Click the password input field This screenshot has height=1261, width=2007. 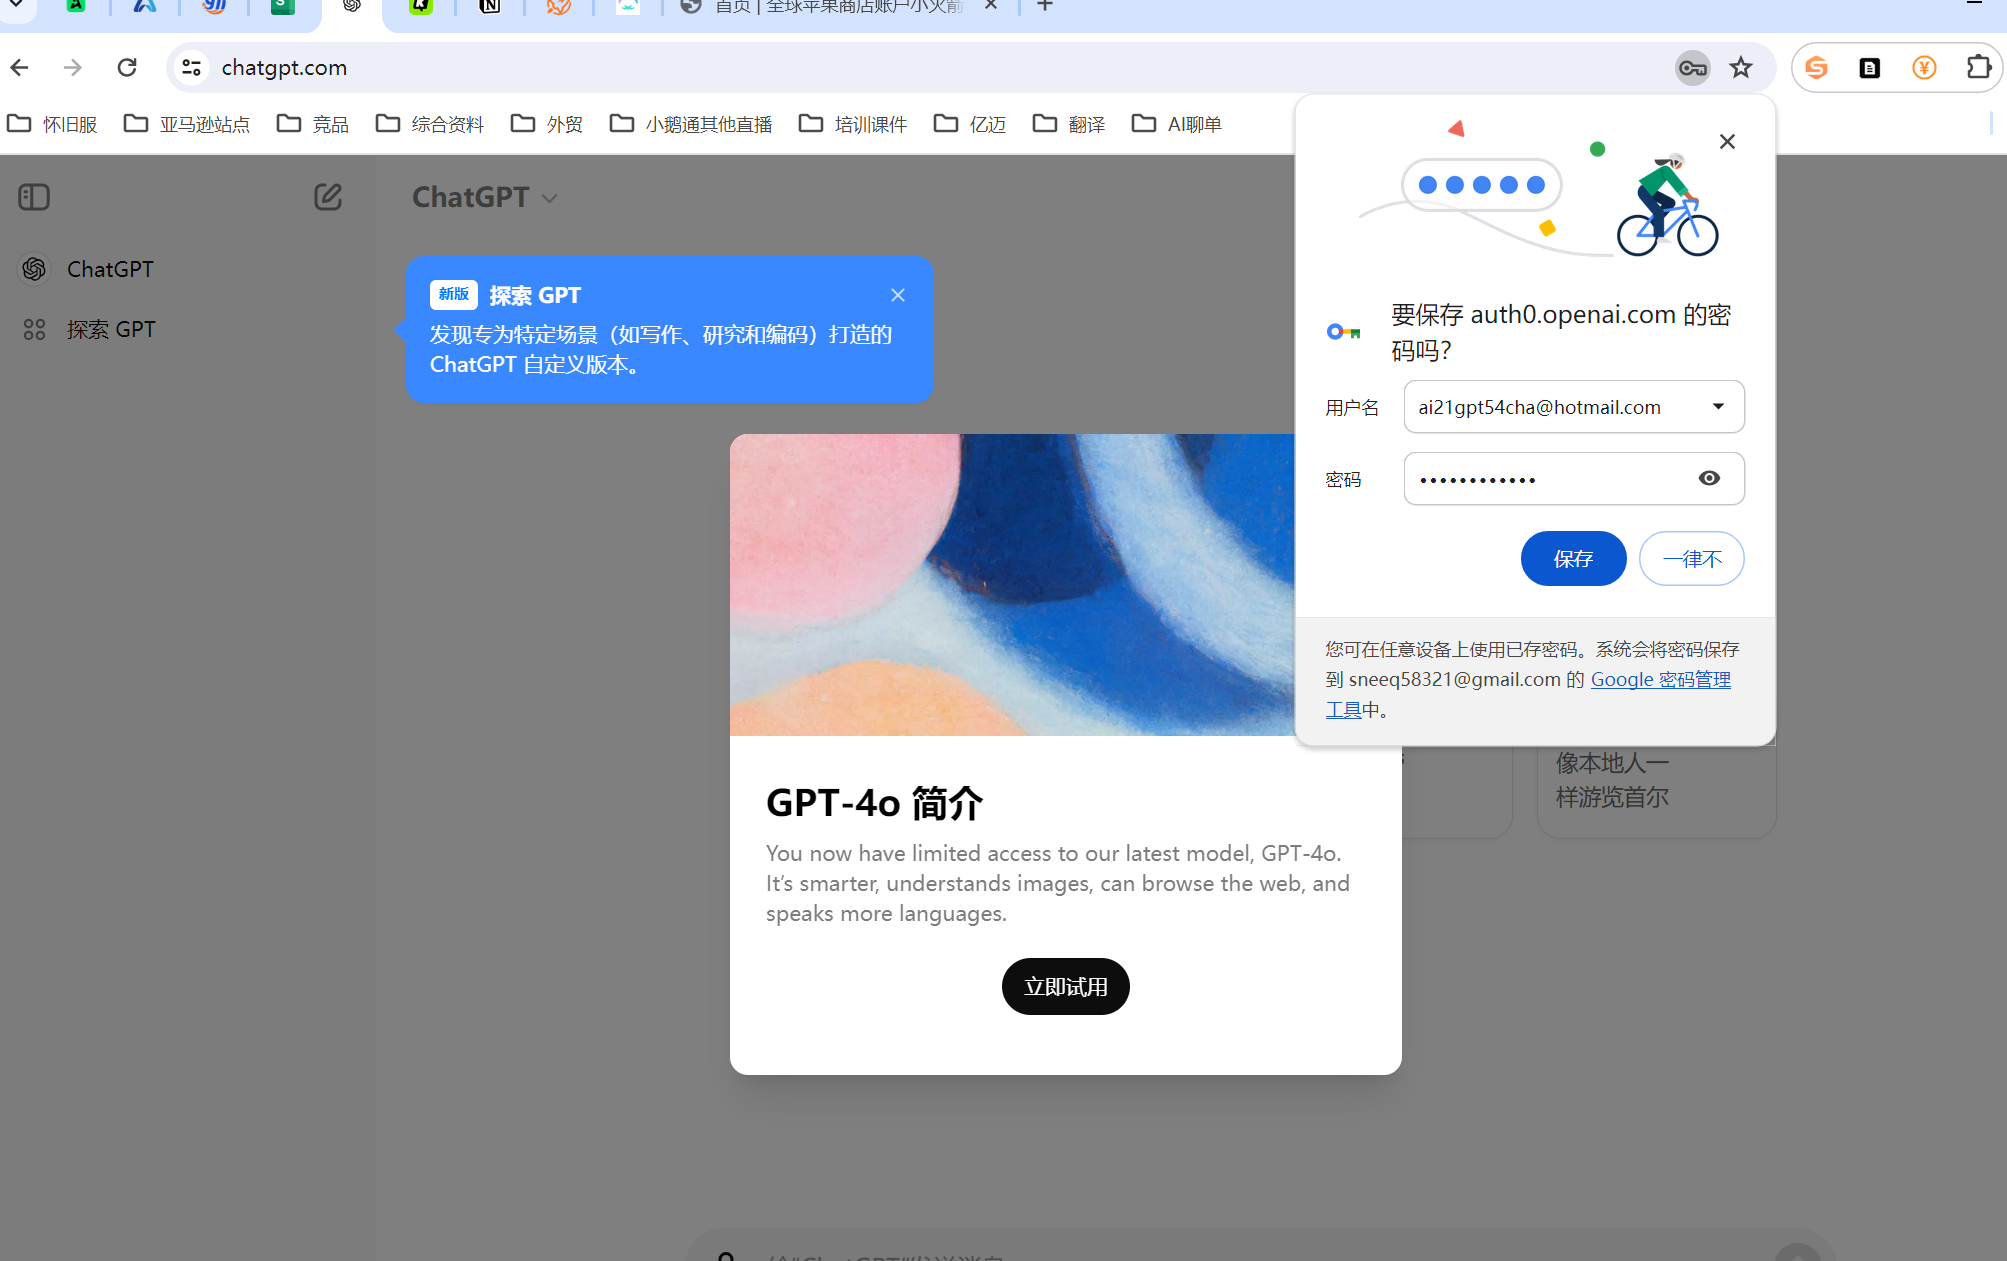pyautogui.click(x=1574, y=478)
